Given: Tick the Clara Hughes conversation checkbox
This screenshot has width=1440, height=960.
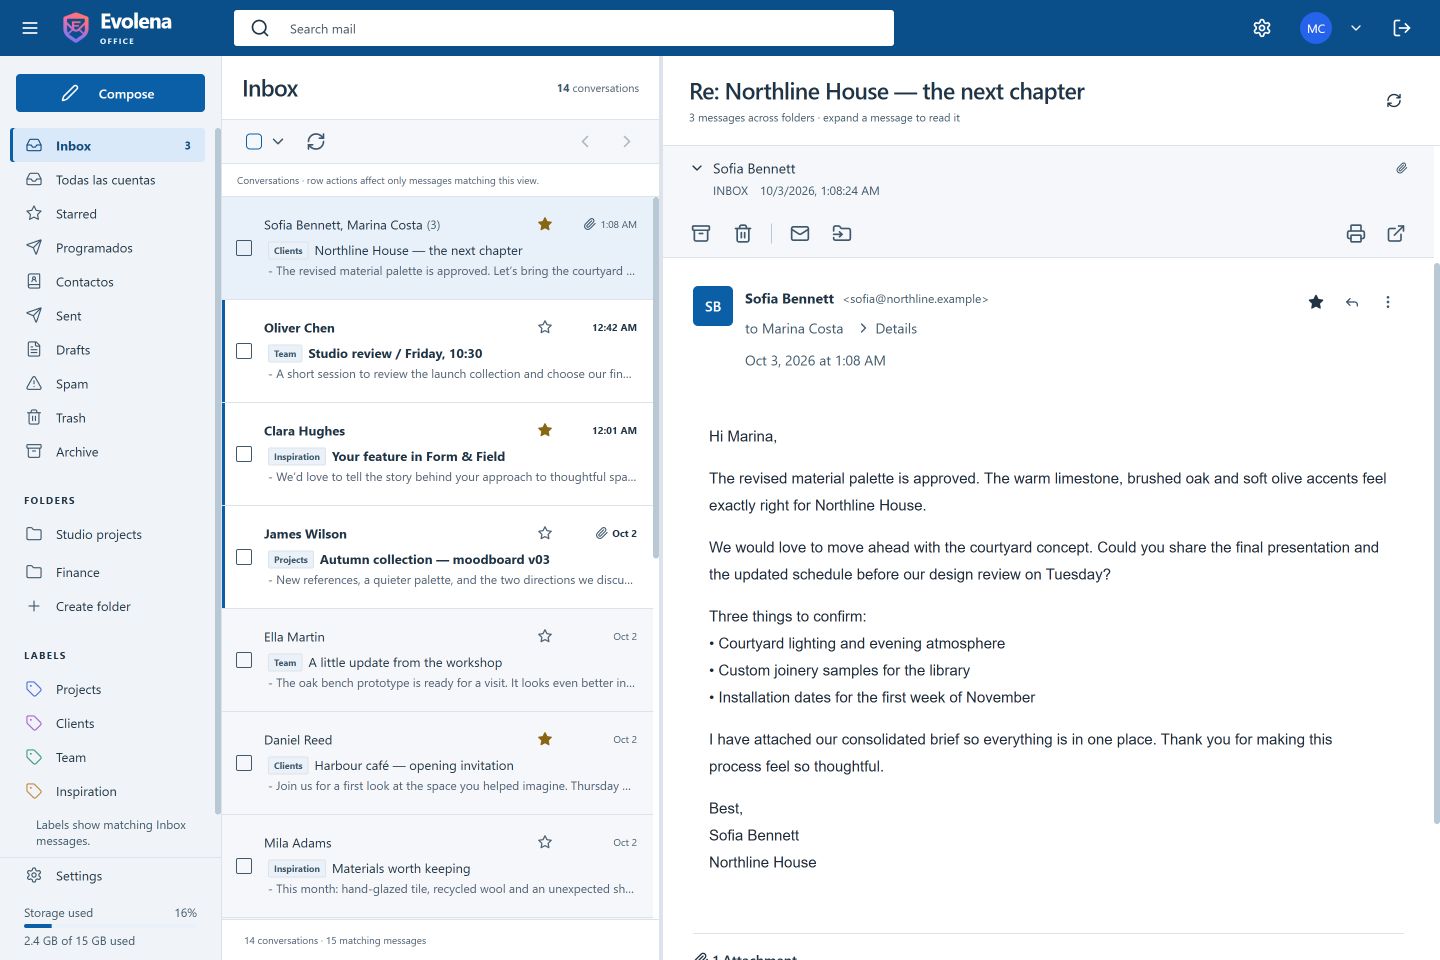Looking at the screenshot, I should coord(244,454).
